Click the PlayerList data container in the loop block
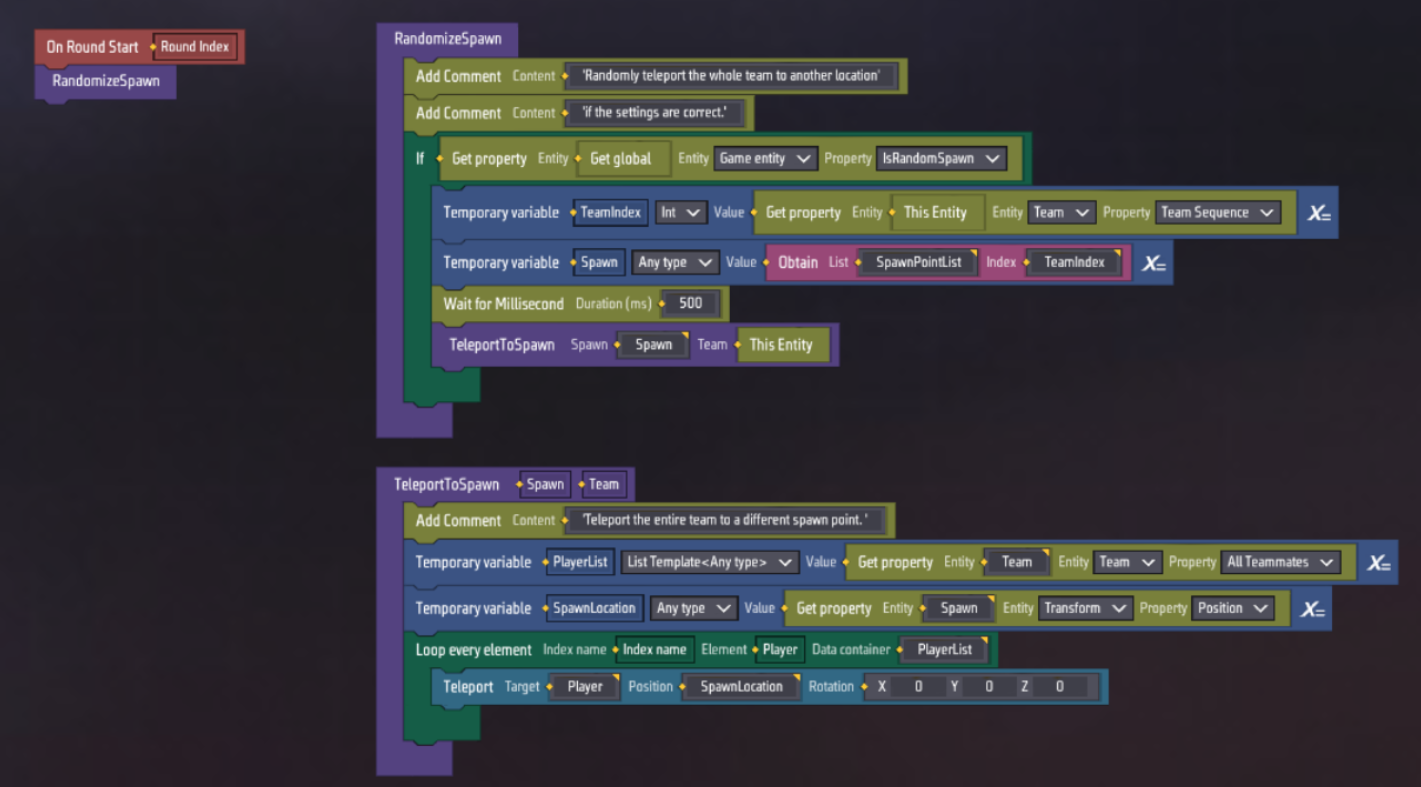 (944, 650)
